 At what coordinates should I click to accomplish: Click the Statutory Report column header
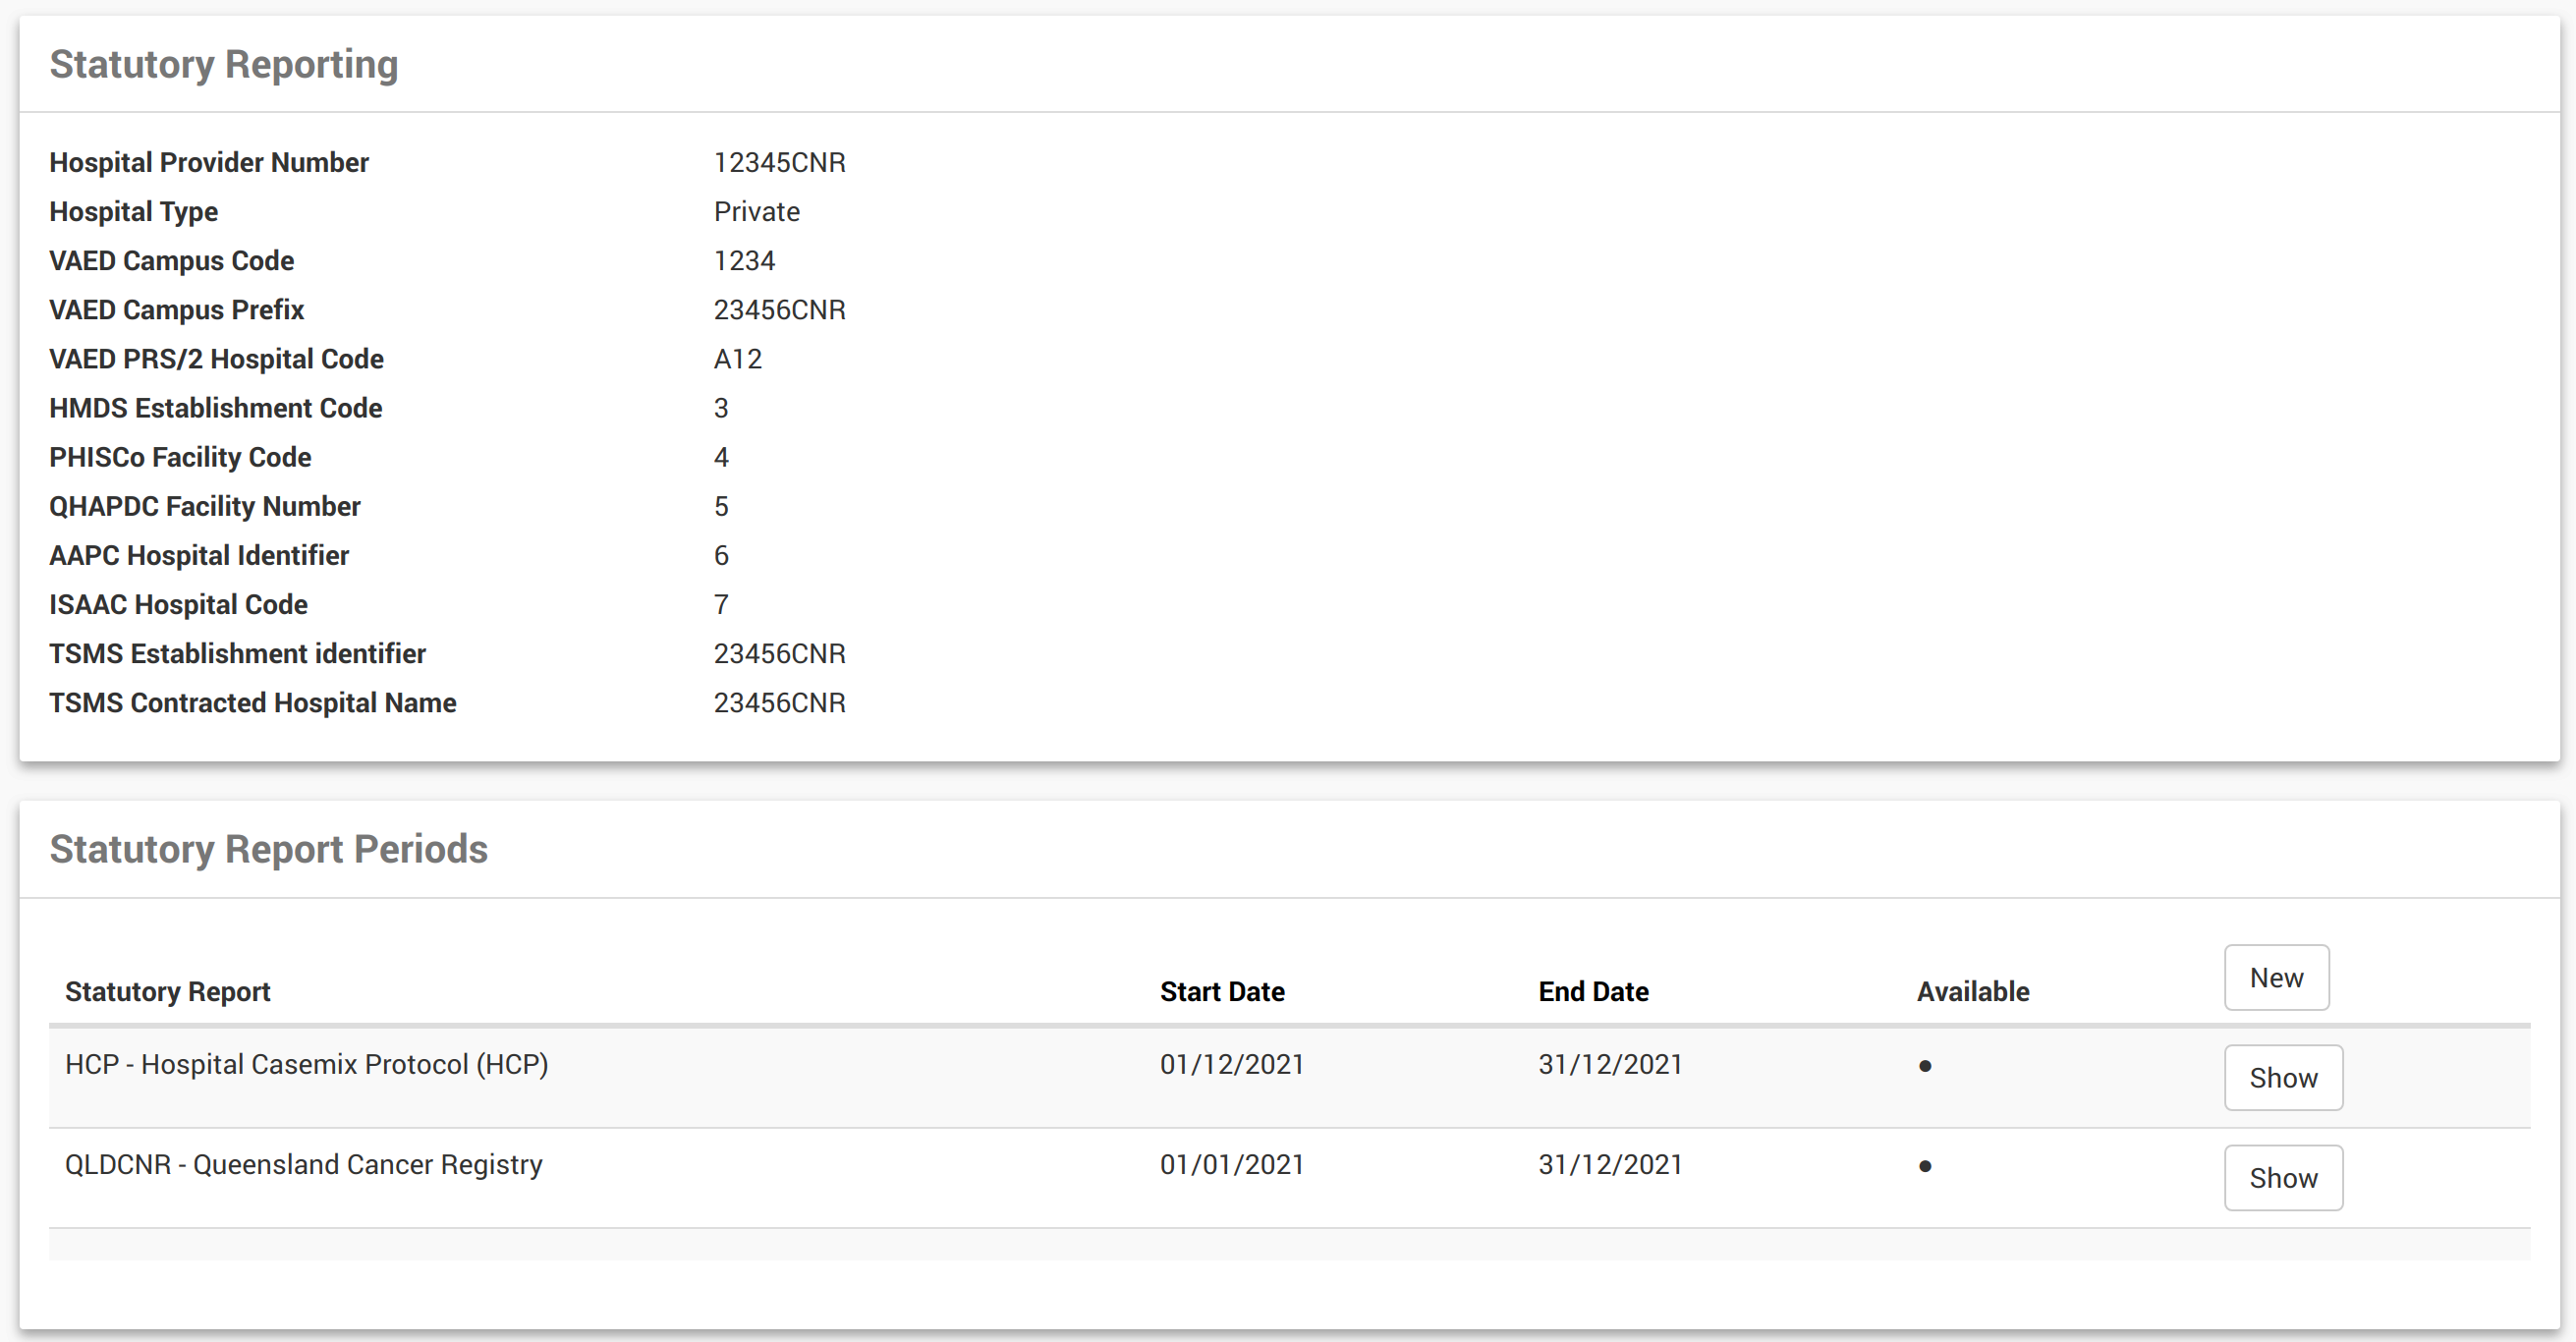point(167,991)
